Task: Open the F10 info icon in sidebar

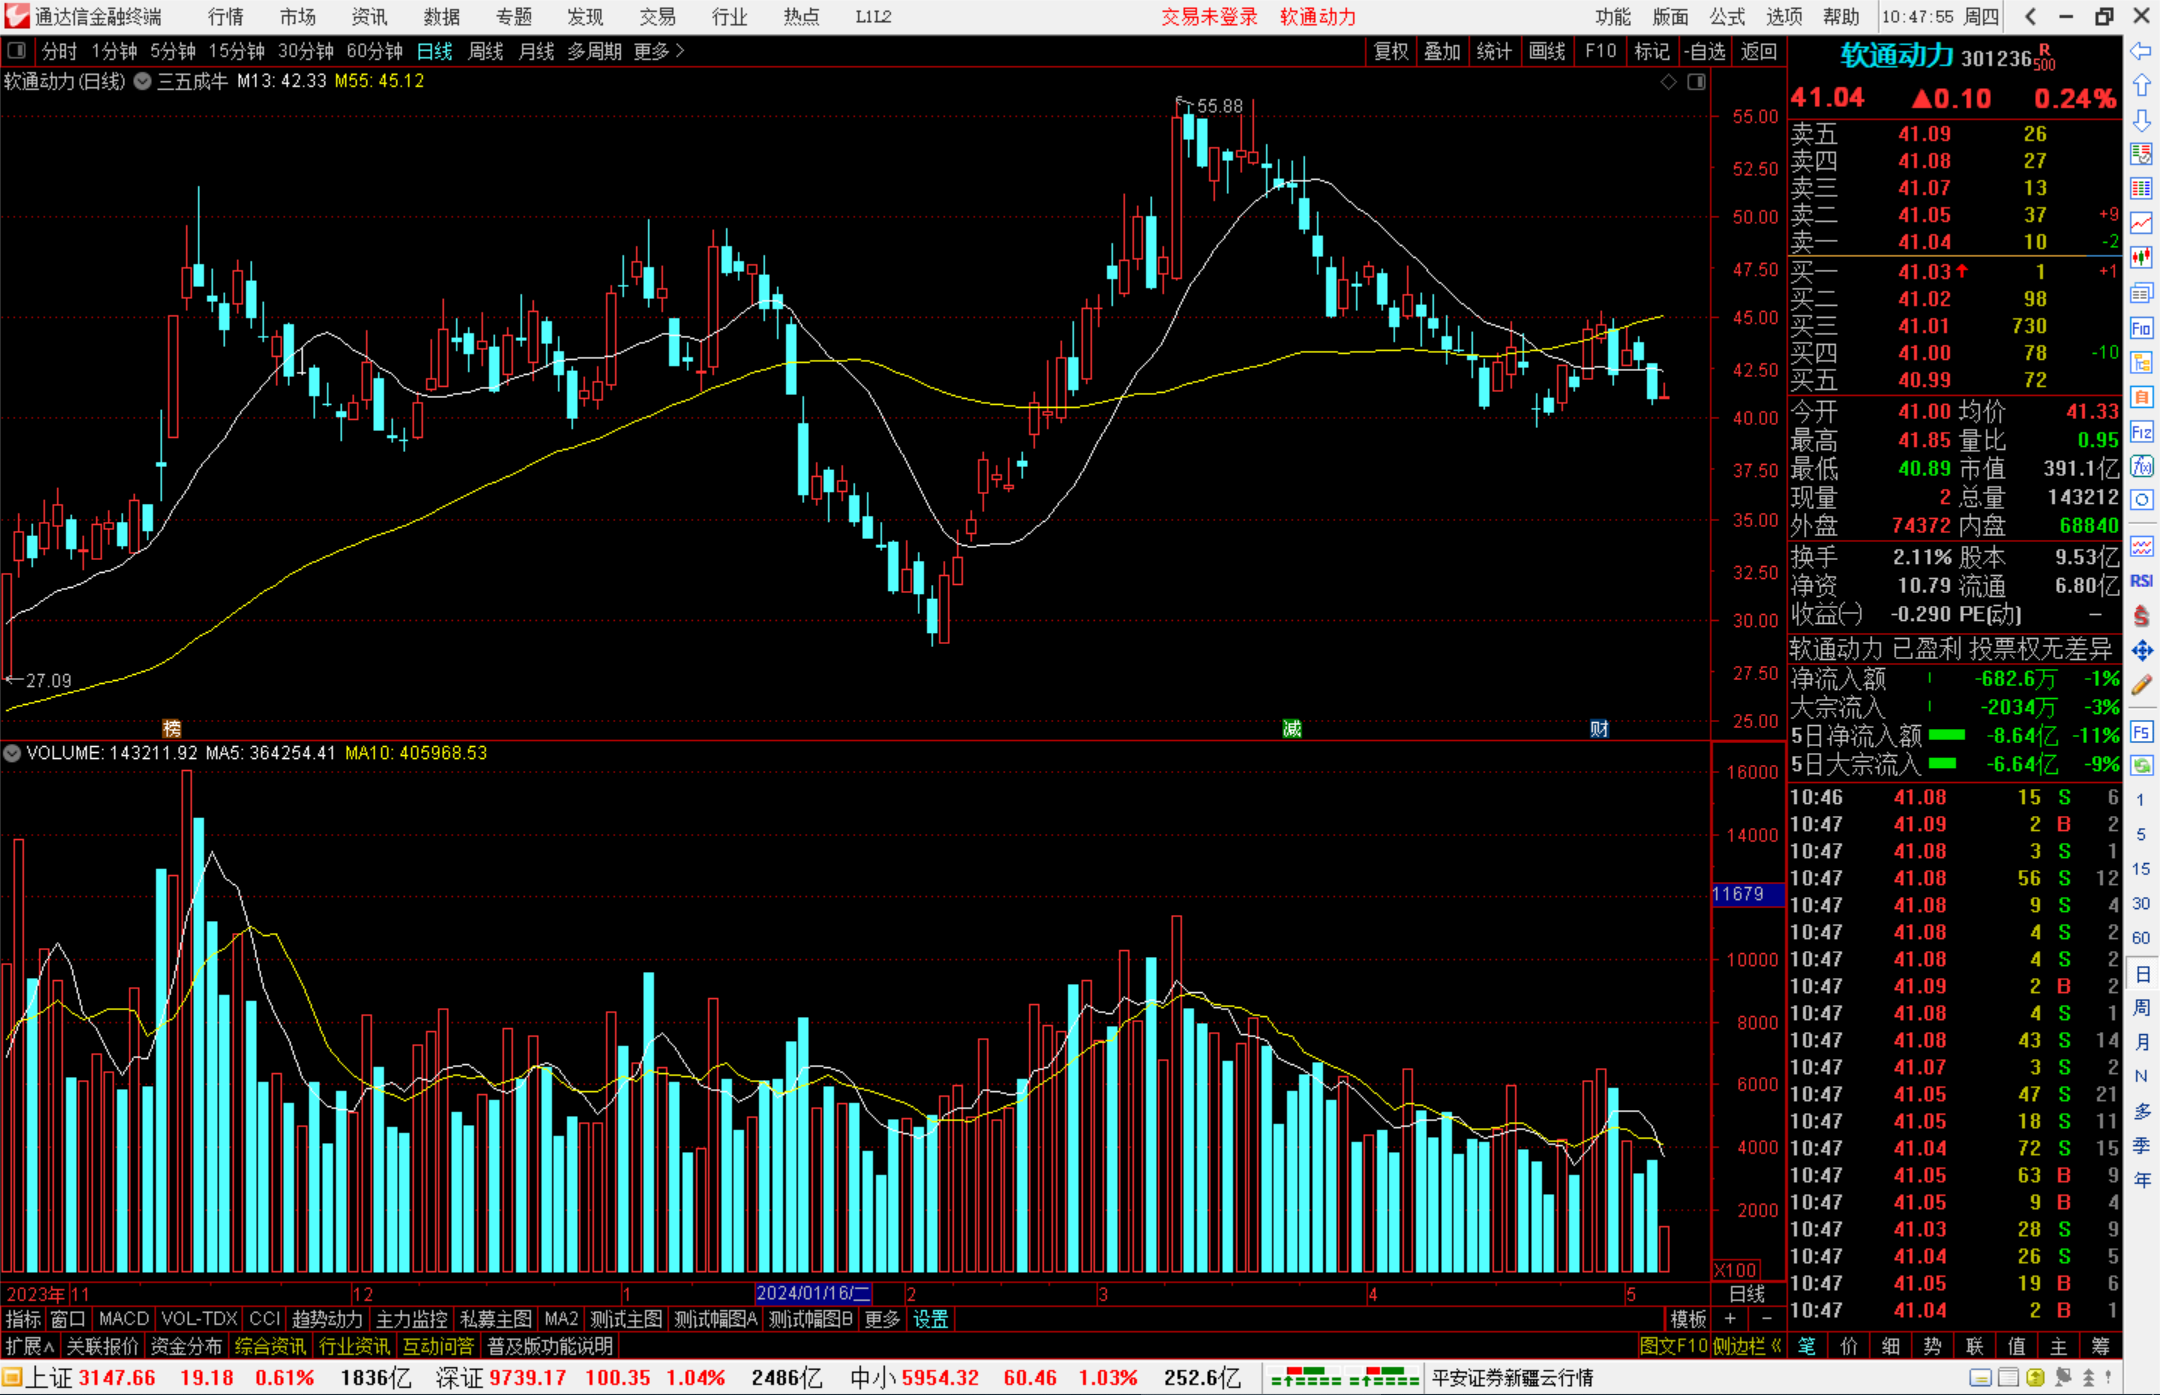Action: [2141, 328]
